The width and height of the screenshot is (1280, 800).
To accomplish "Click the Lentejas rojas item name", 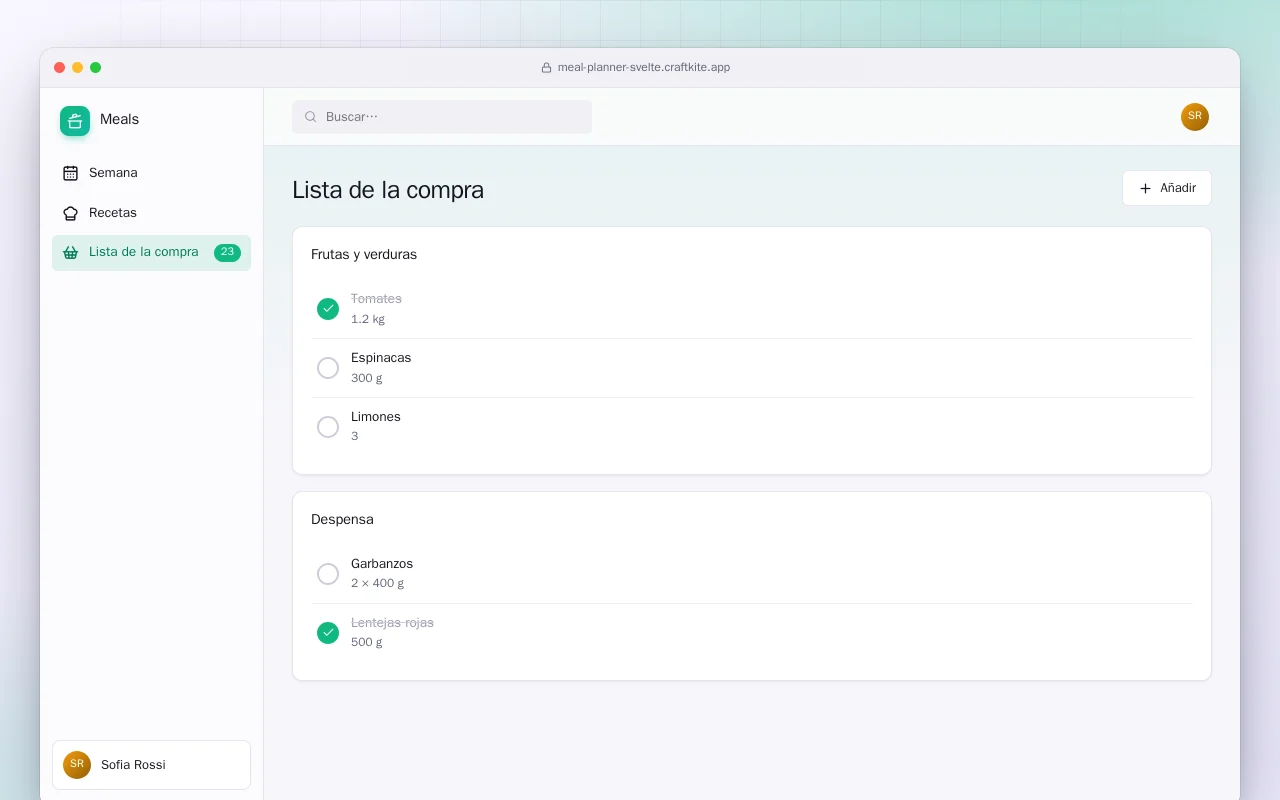I will coord(392,623).
